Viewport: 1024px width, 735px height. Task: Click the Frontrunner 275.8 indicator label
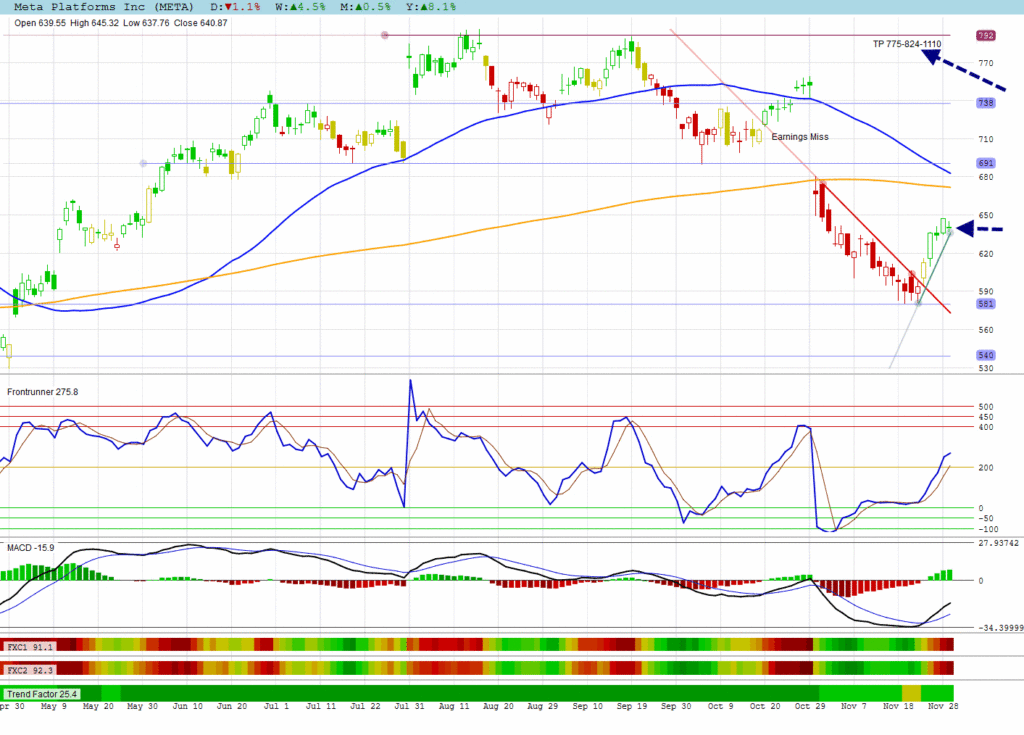tap(43, 392)
